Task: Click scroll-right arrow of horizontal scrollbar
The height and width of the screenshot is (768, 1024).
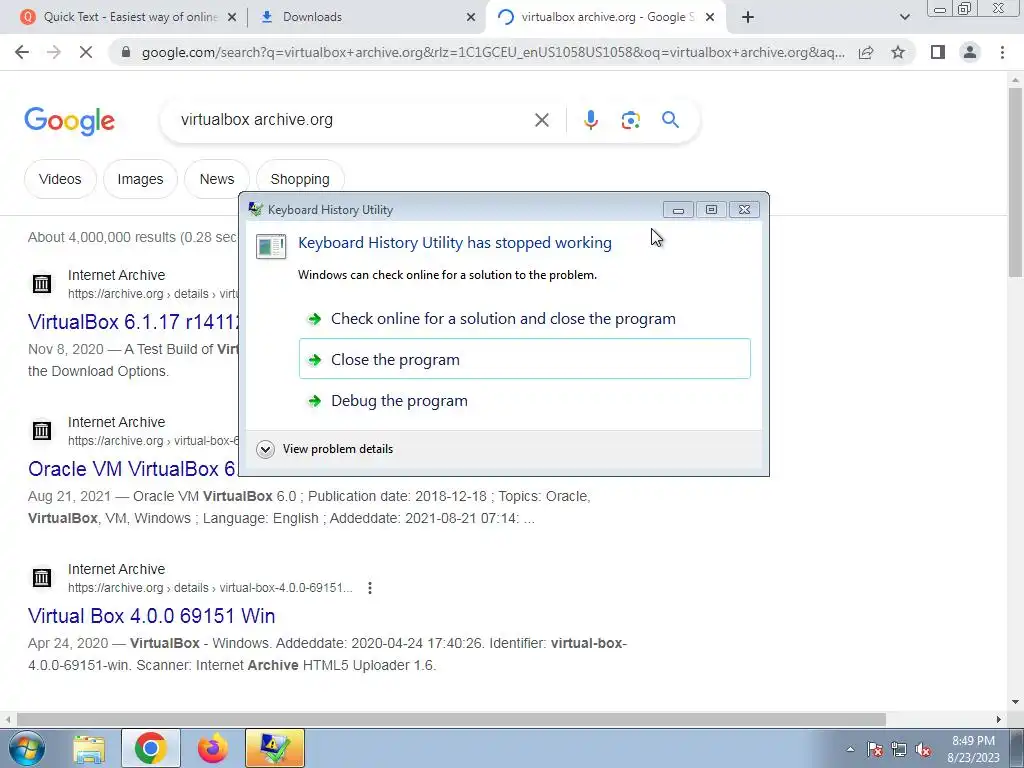Action: (x=998, y=719)
